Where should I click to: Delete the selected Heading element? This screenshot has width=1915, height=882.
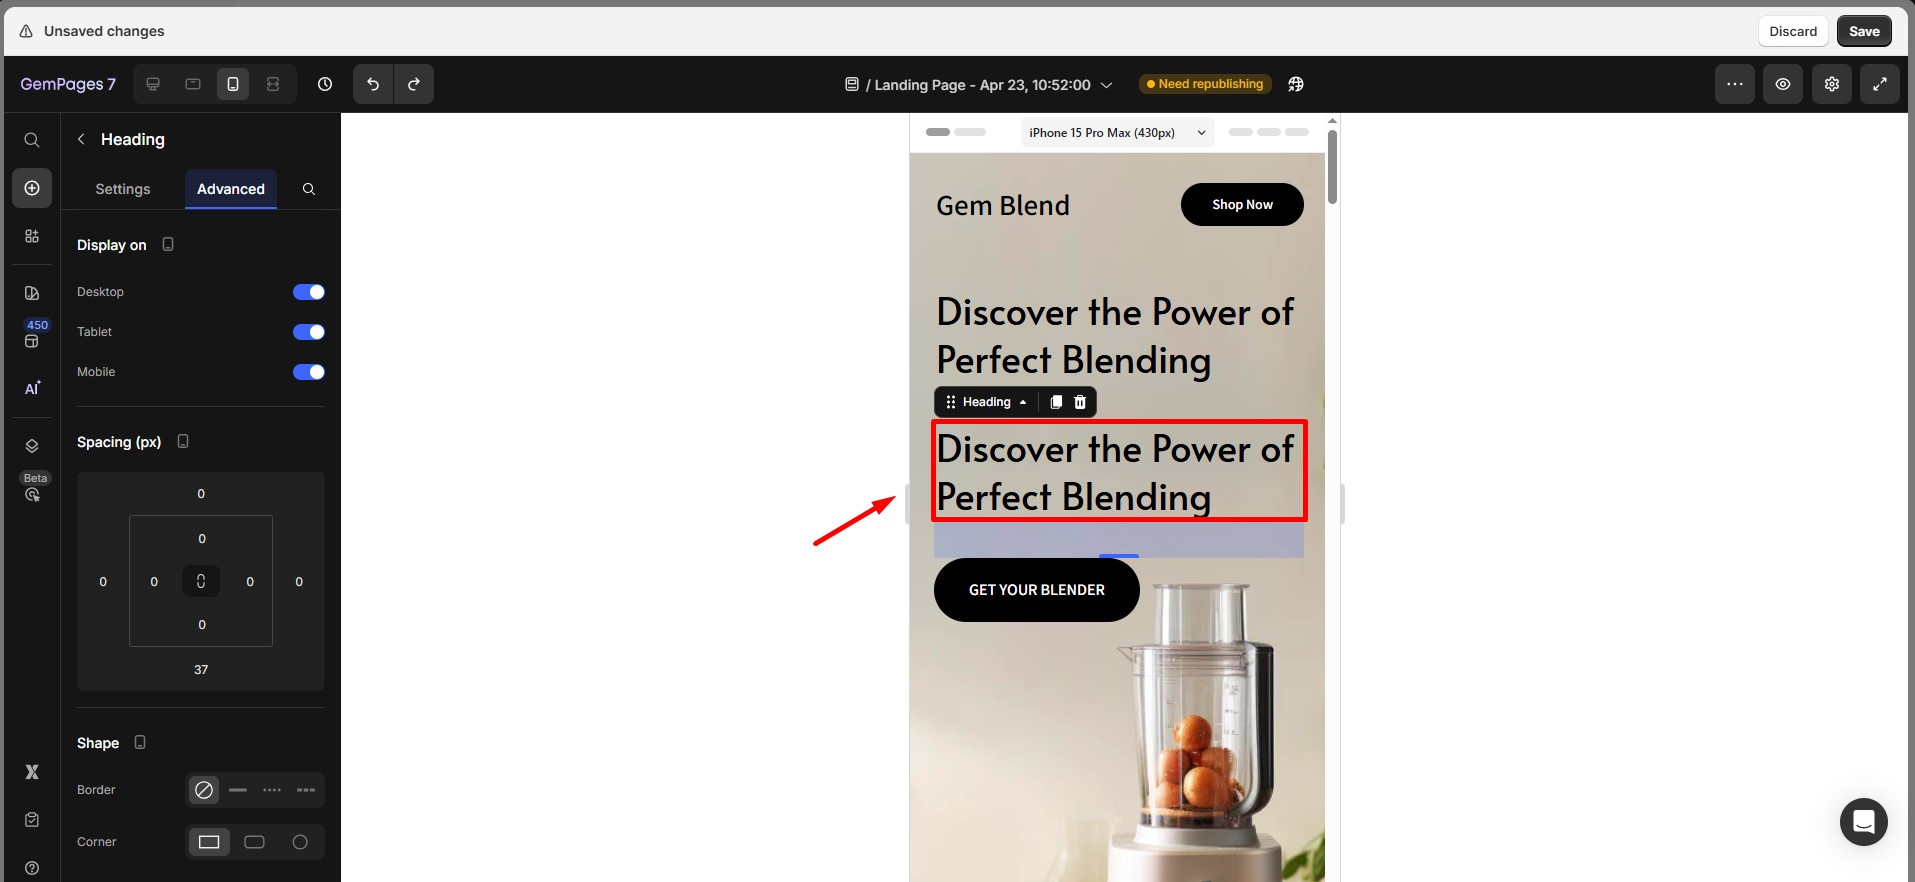1080,402
